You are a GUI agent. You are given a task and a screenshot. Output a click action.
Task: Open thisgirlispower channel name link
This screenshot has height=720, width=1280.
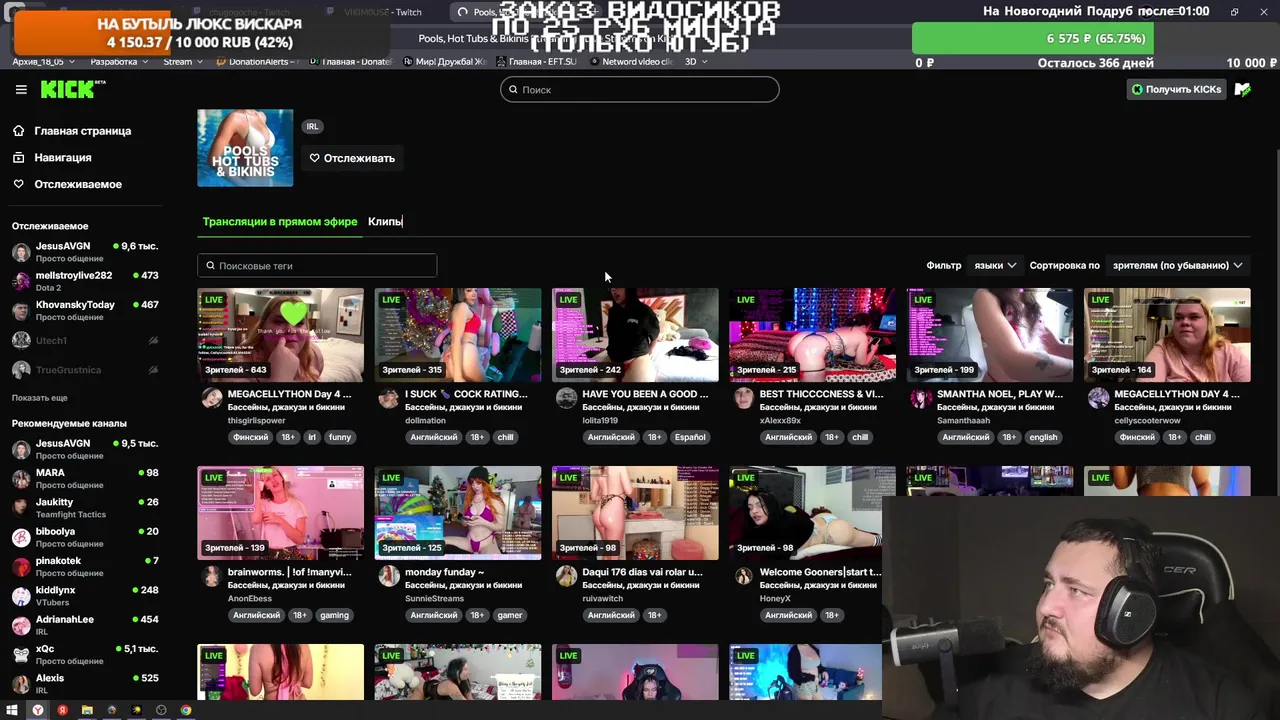point(256,421)
